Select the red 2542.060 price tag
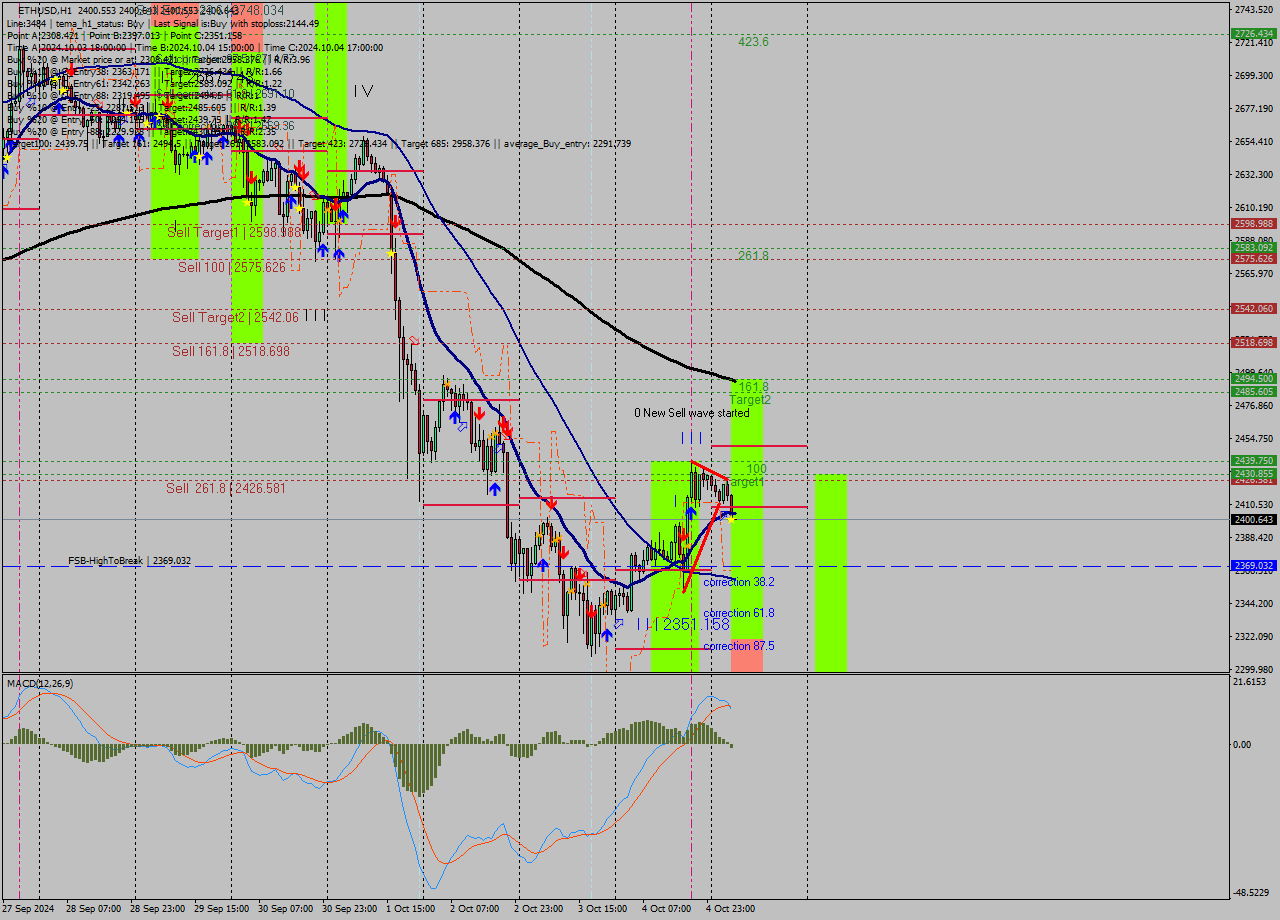The image size is (1280, 920). (x=1254, y=308)
